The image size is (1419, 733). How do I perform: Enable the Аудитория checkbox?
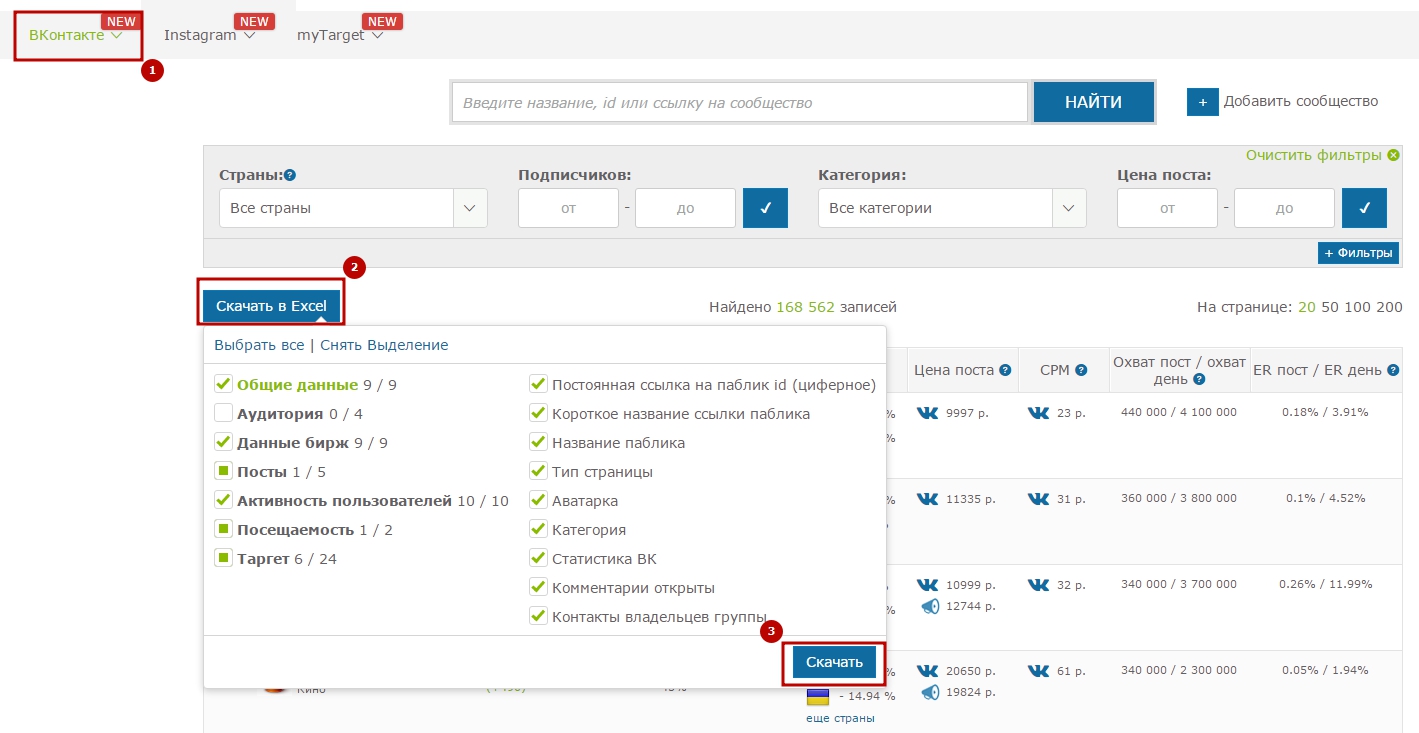[224, 413]
